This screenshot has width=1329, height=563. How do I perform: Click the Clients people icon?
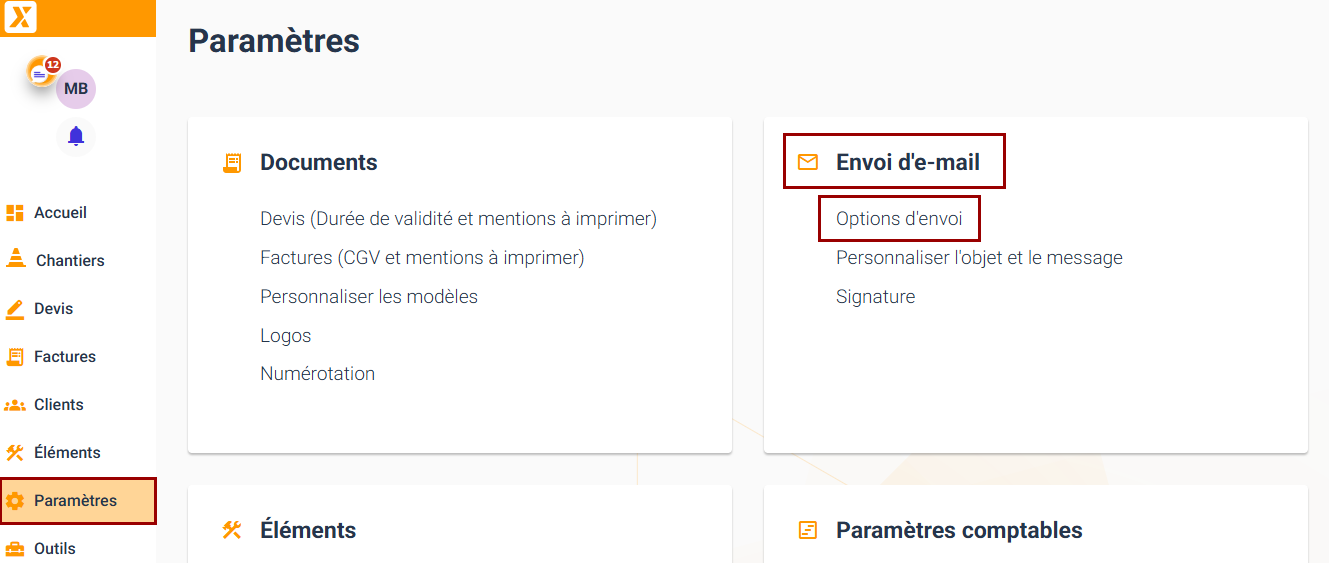pyautogui.click(x=15, y=405)
